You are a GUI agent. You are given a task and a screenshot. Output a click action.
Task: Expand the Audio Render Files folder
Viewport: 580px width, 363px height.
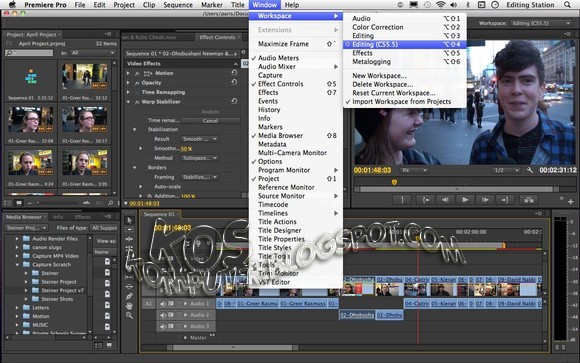point(17,239)
